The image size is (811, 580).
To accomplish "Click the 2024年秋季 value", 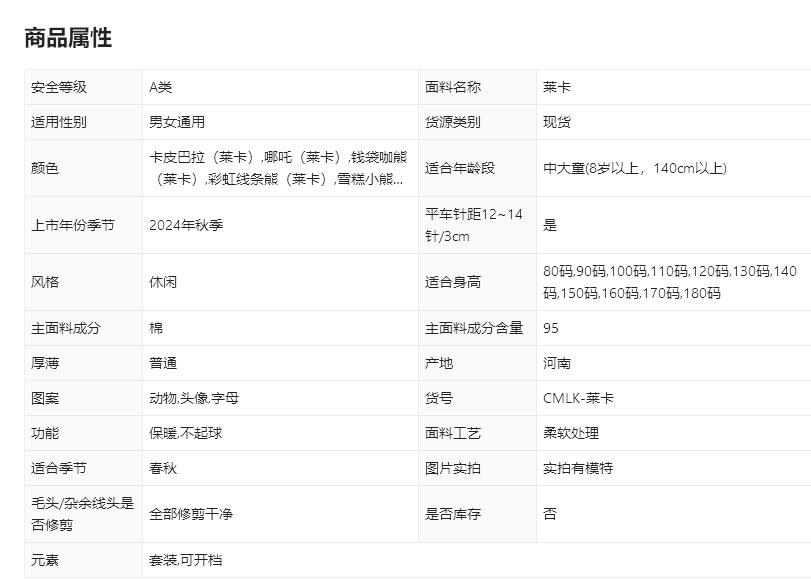I will point(186,225).
